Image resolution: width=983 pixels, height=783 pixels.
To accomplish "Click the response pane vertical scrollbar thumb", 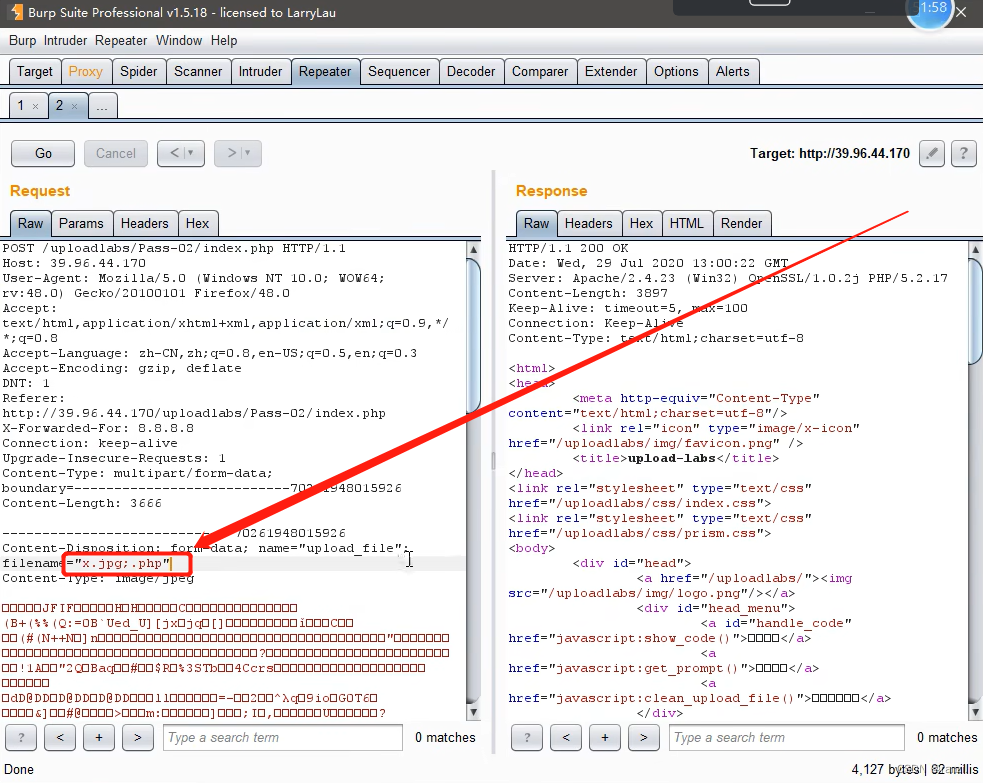I will click(975, 310).
